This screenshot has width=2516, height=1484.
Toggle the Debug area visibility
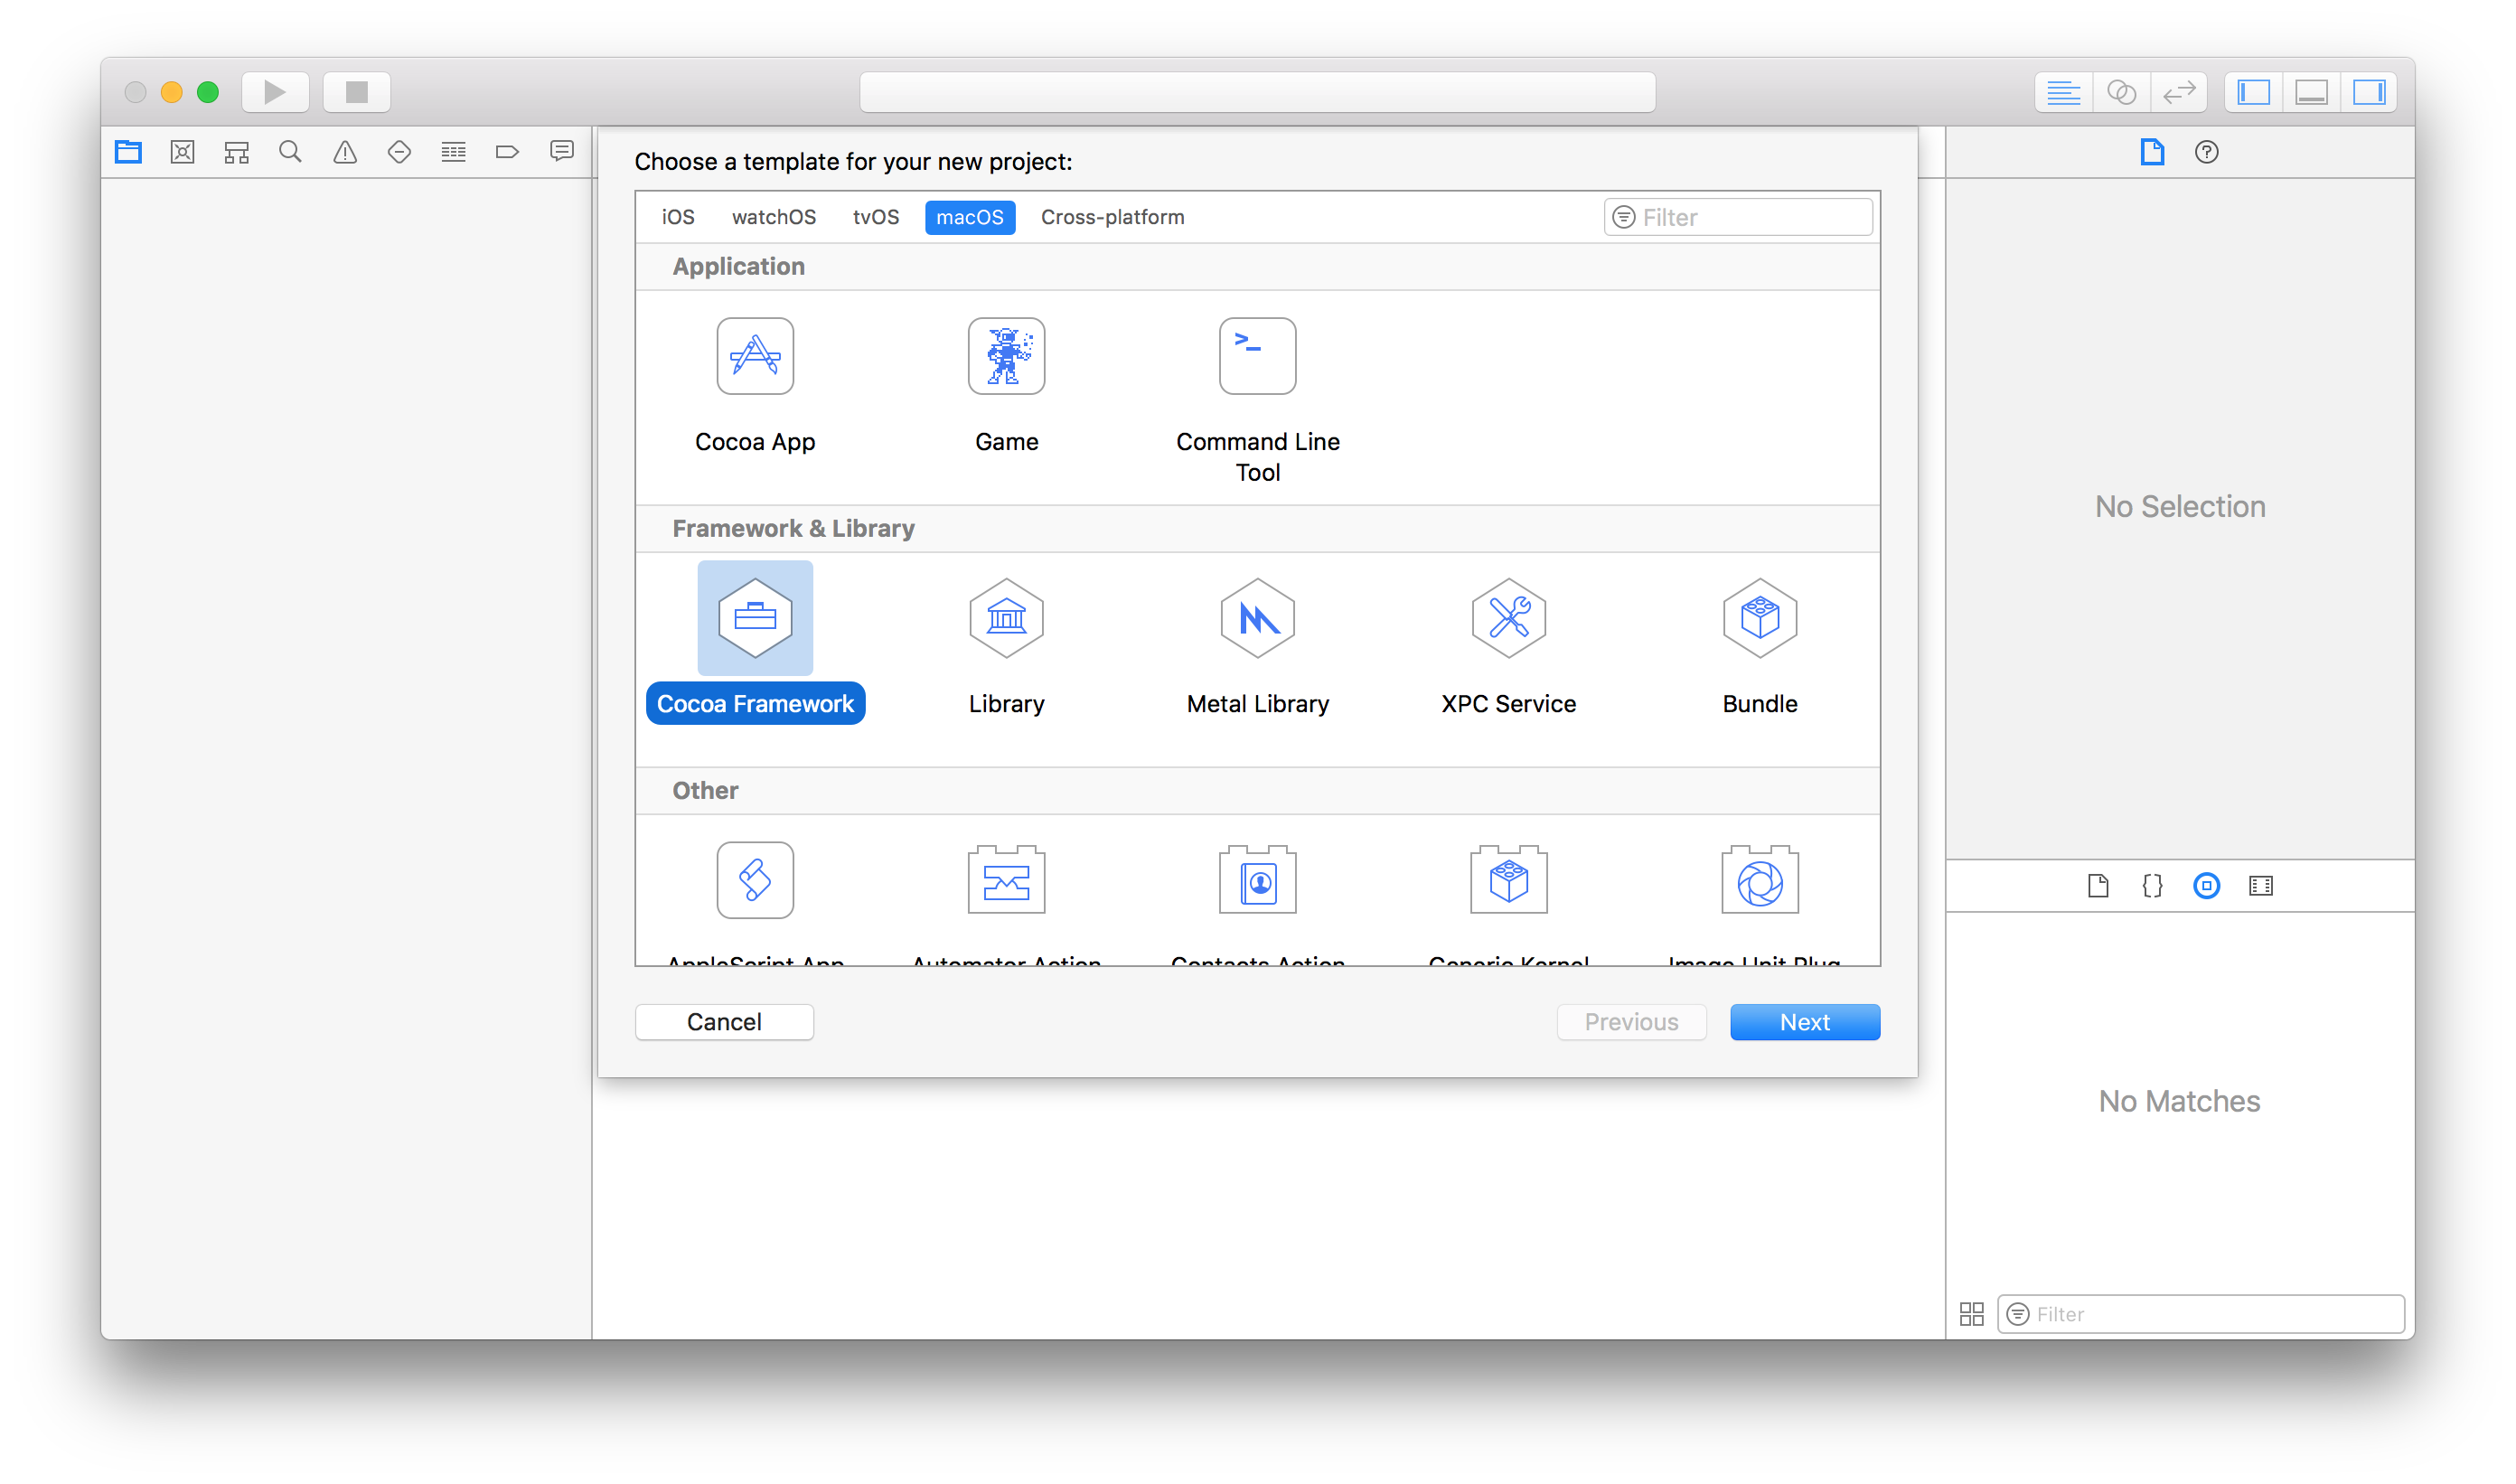[2312, 92]
